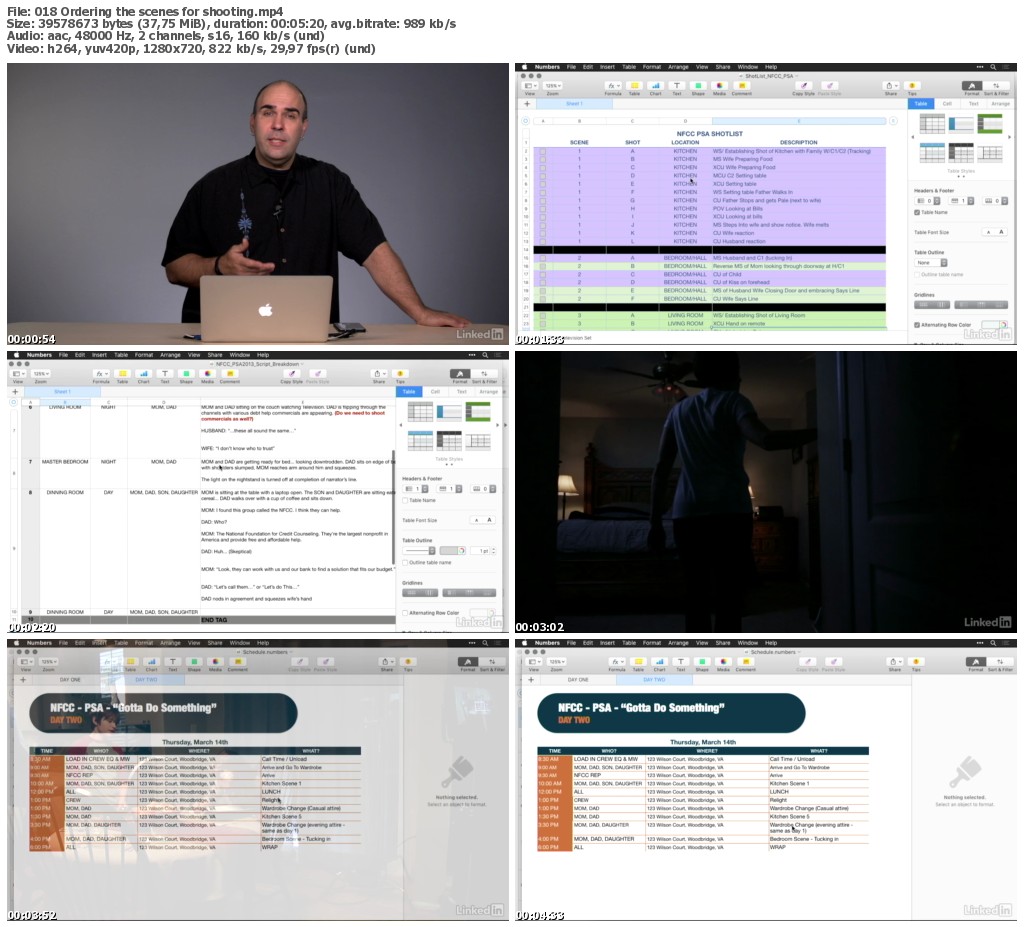The height and width of the screenshot is (927, 1024).
Task: Tick checkbox for shot A, WS/ Establishing Kitchen row
Action: click(542, 151)
